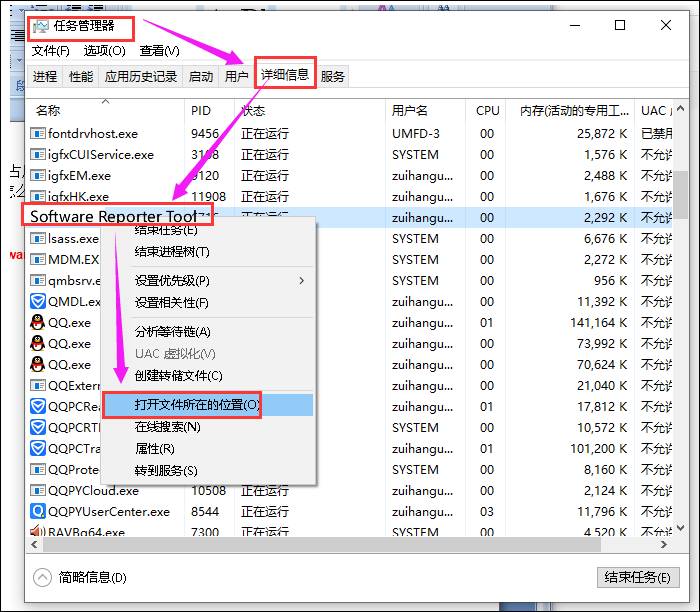Choose 在线搜索(N) in context menu
Screen dimensions: 700x612
167,427
